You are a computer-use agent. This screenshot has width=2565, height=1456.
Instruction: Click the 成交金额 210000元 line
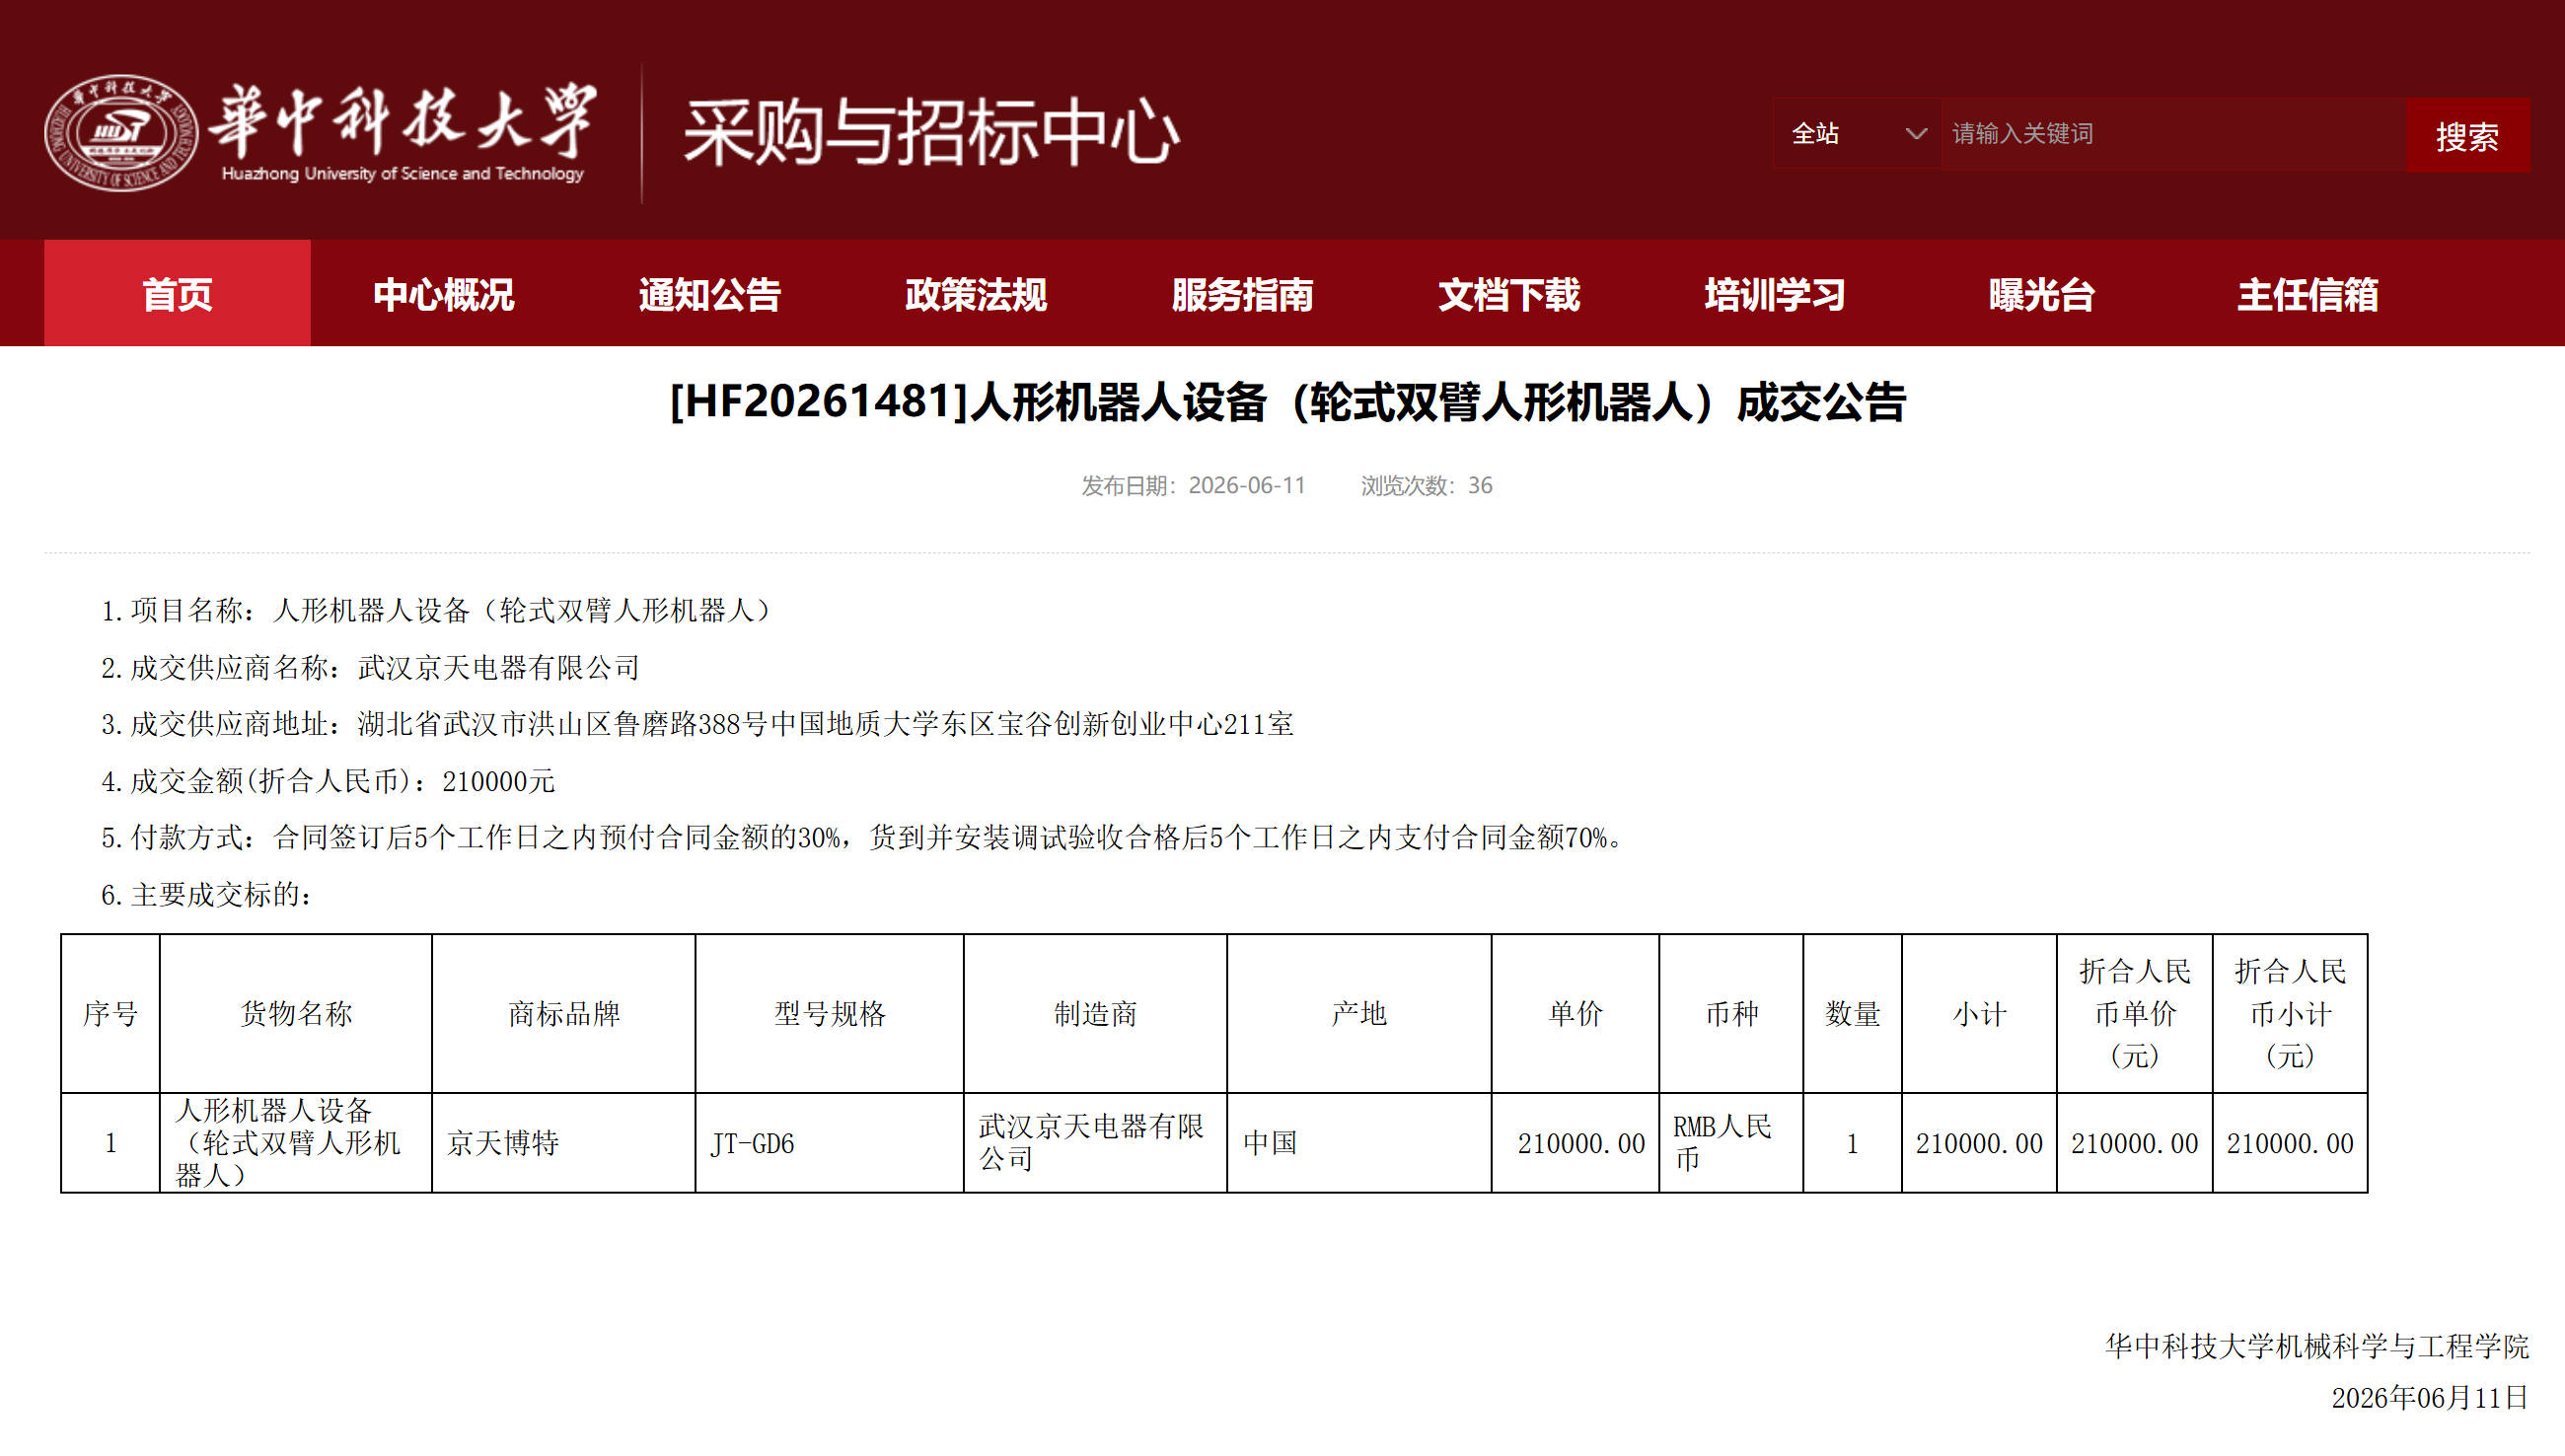click(328, 781)
